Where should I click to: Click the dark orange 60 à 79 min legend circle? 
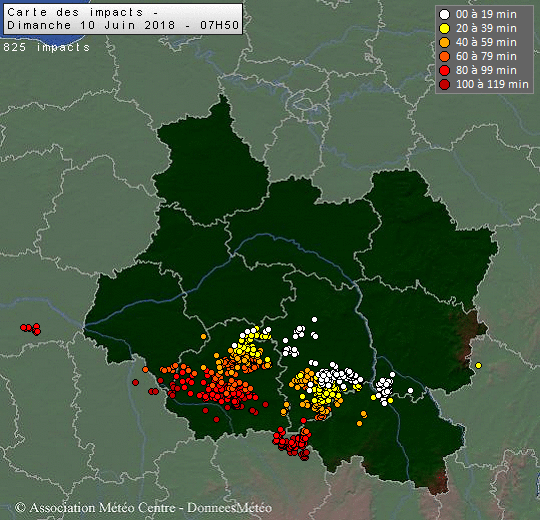(445, 56)
